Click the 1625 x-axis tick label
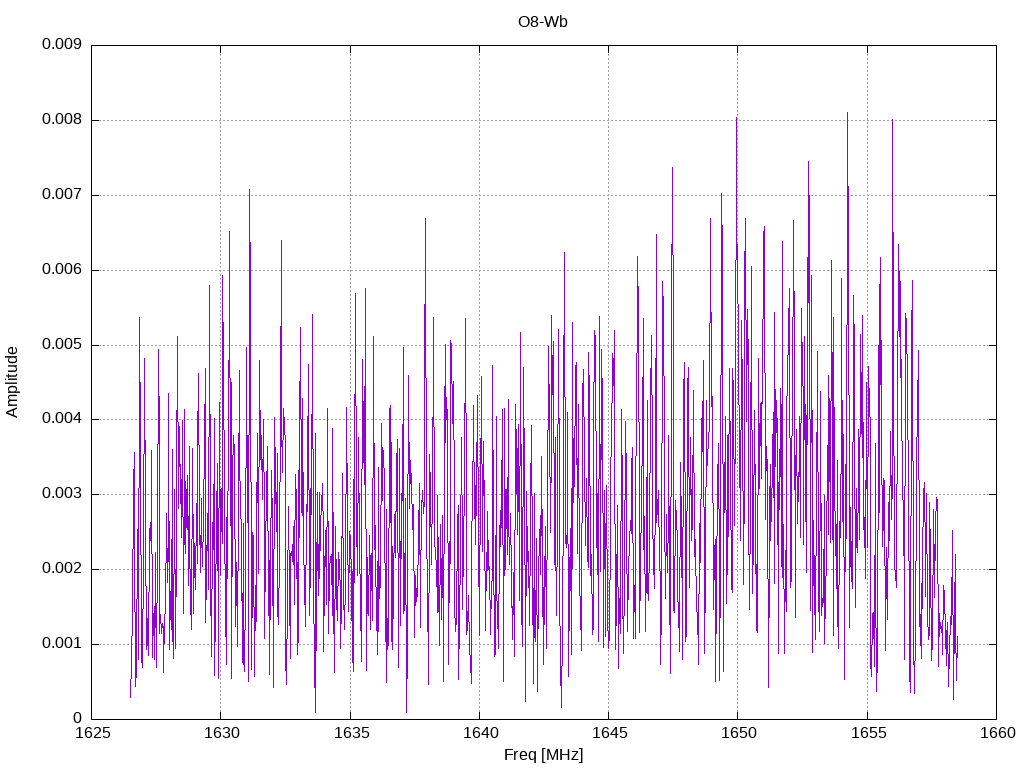Screen dimensions: 1024x768 (92, 733)
